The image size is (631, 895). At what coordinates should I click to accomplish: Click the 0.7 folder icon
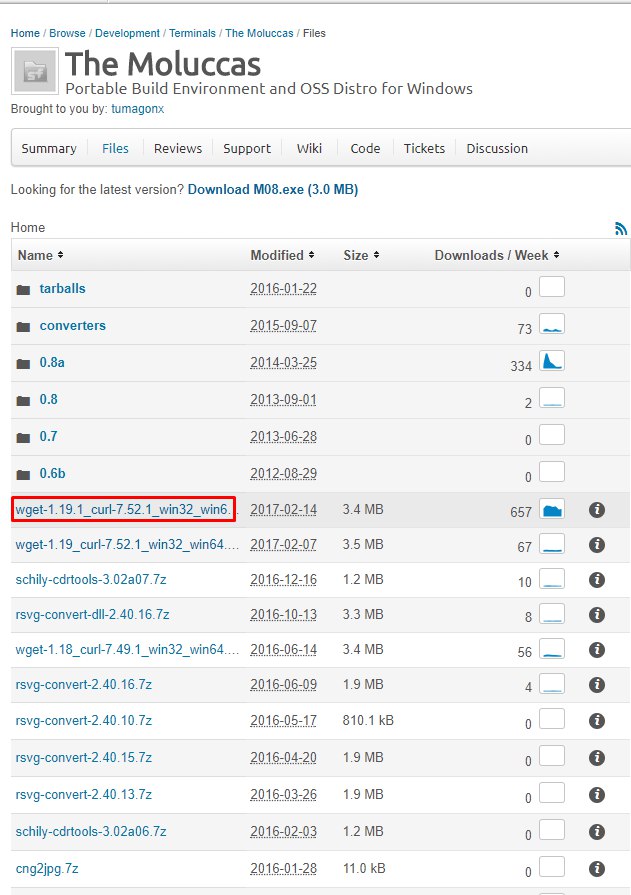[x=23, y=438]
